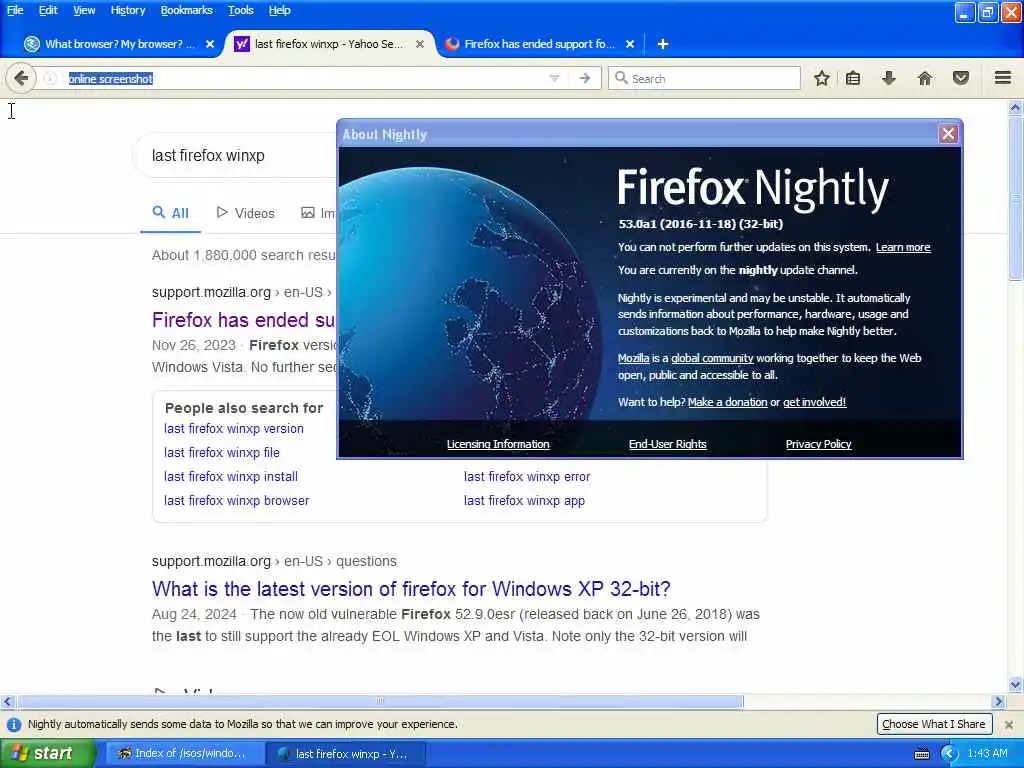Click Learn more link in About Nightly
The image size is (1024, 768).
click(x=903, y=248)
